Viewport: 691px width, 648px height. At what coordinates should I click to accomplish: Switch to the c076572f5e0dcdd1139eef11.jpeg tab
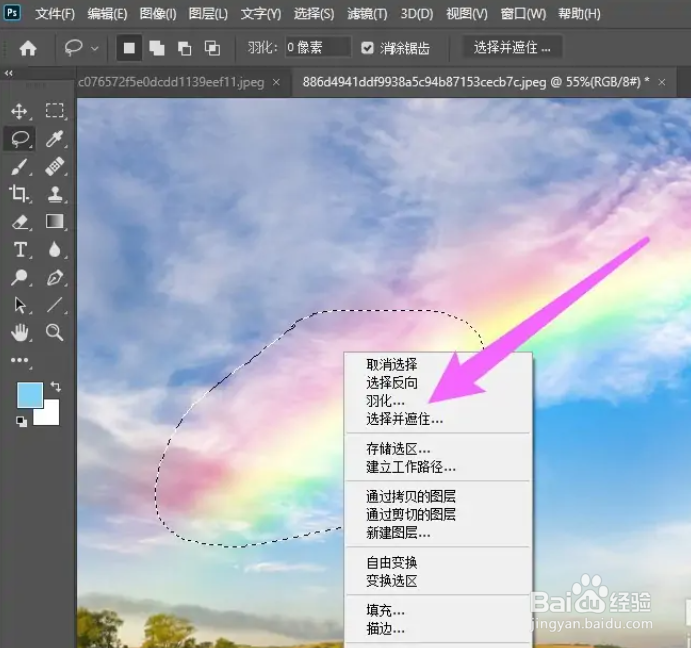click(x=171, y=82)
